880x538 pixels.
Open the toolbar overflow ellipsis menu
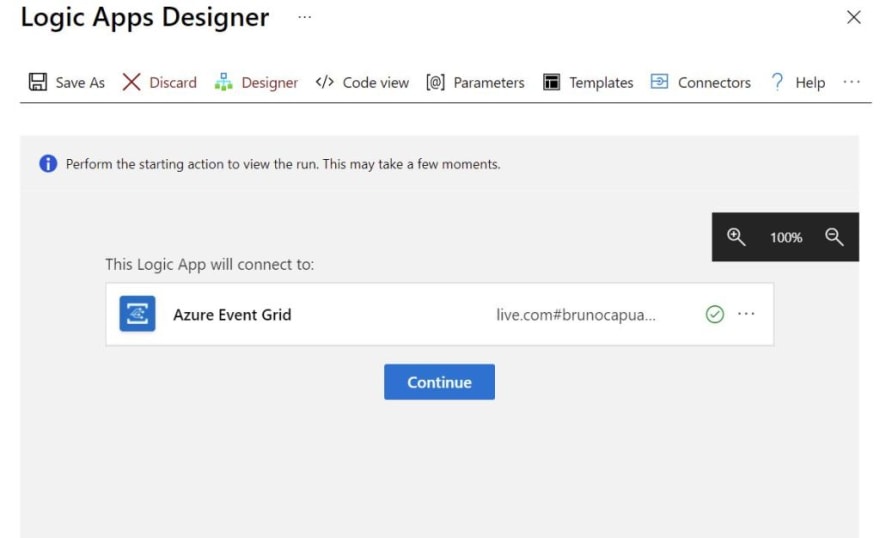pos(851,82)
